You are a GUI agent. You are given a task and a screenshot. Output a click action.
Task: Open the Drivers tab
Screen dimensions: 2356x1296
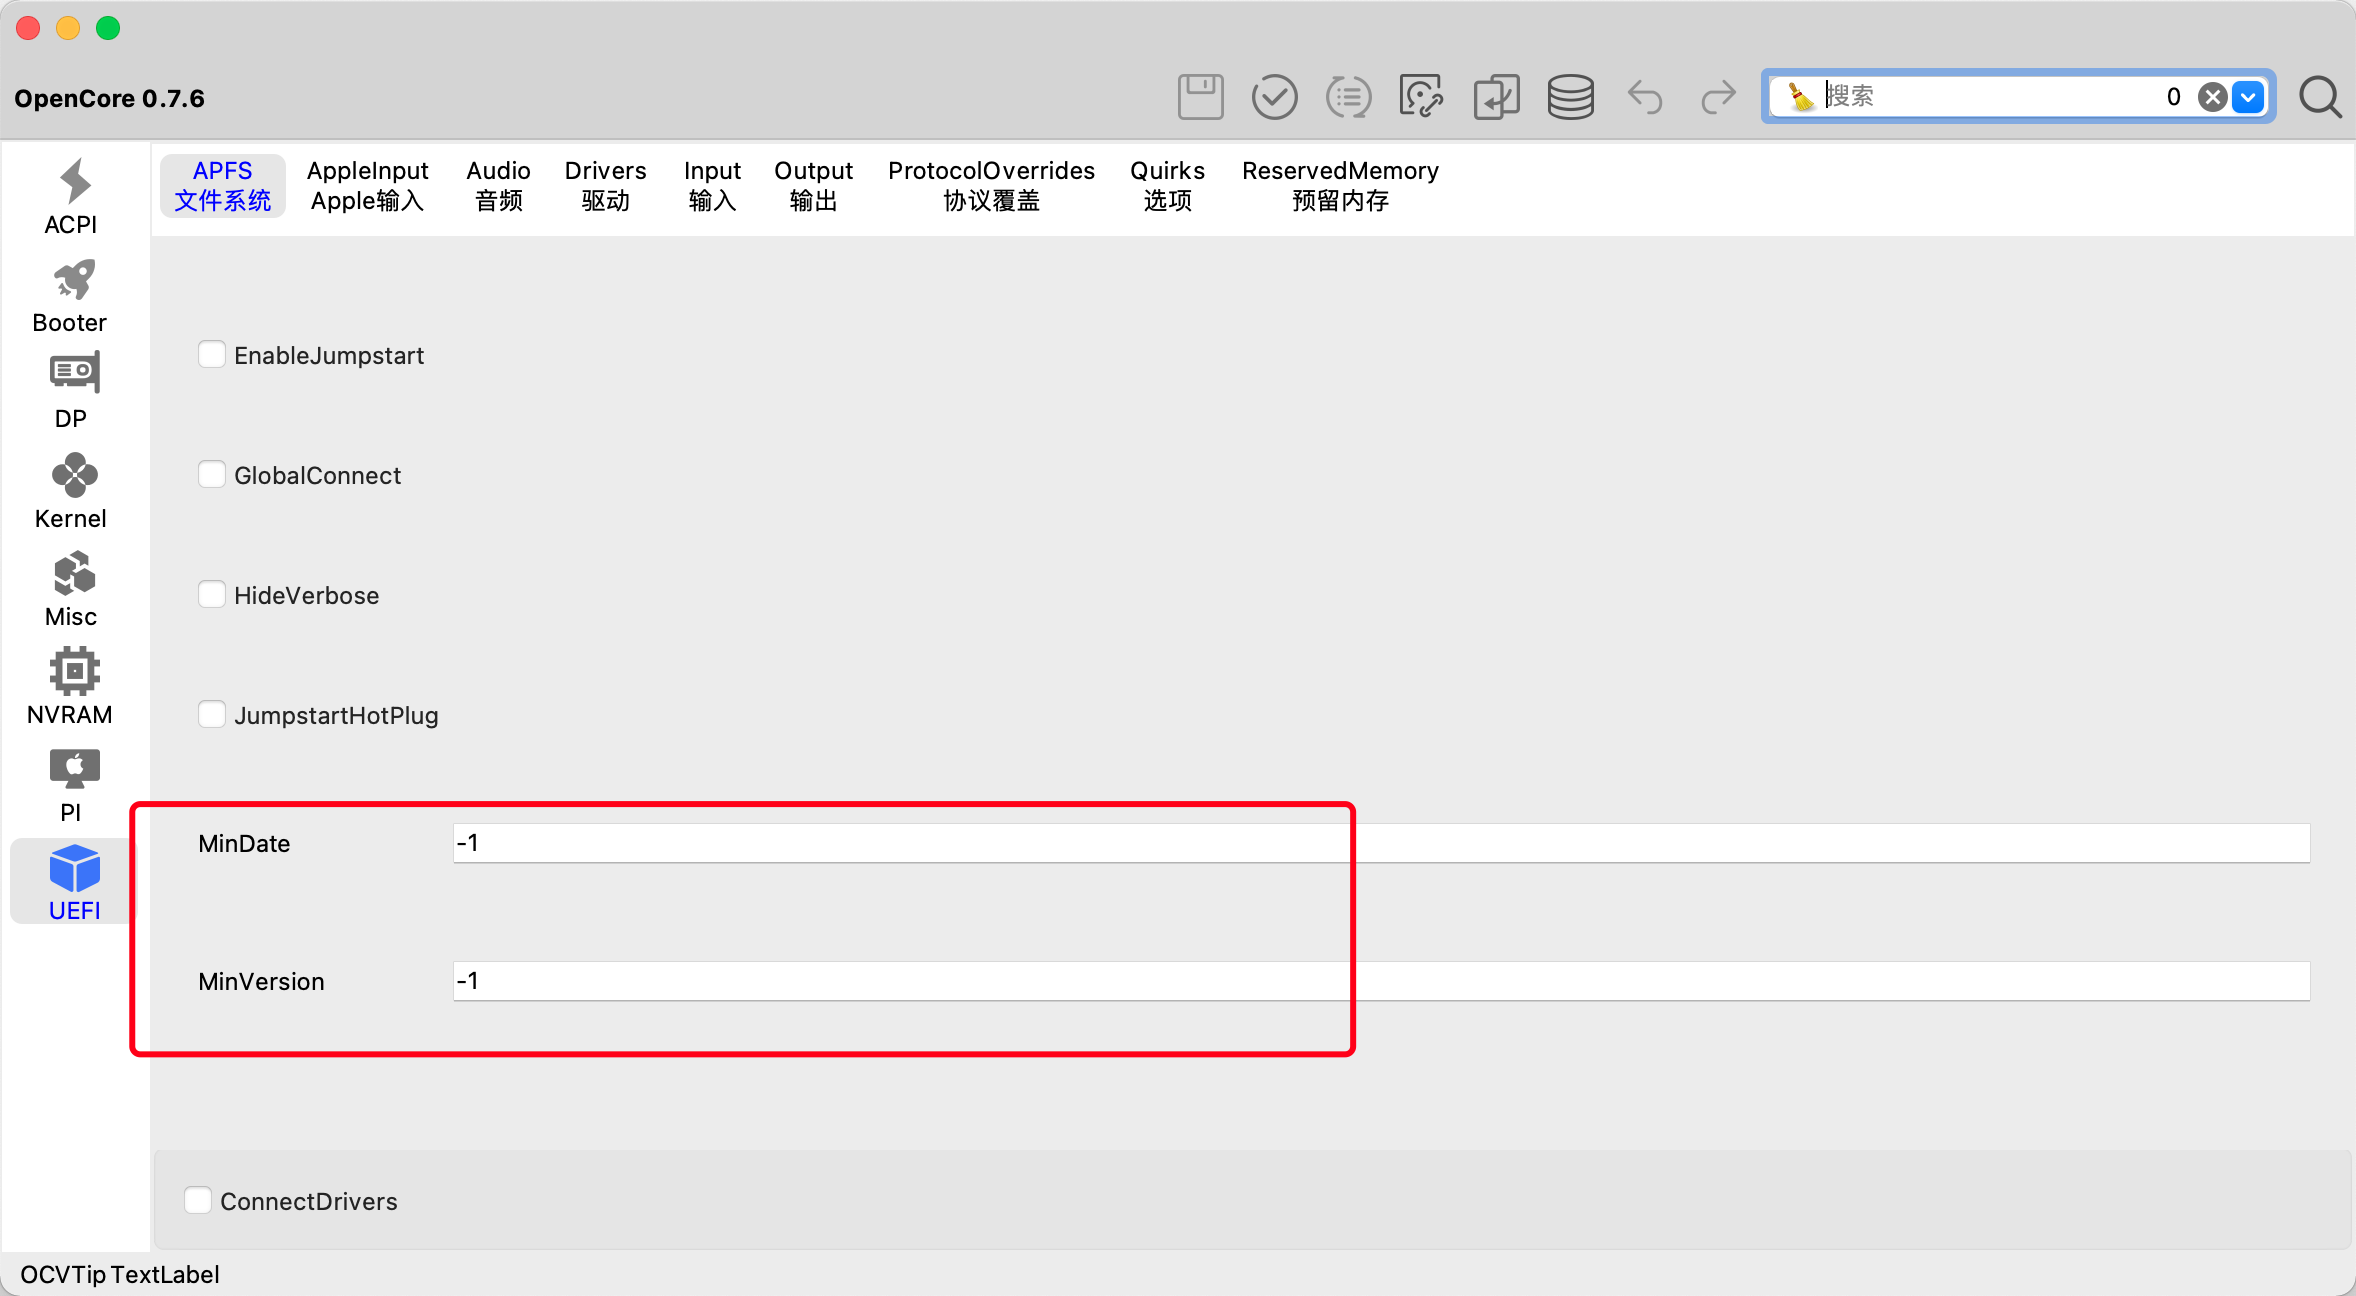point(605,185)
